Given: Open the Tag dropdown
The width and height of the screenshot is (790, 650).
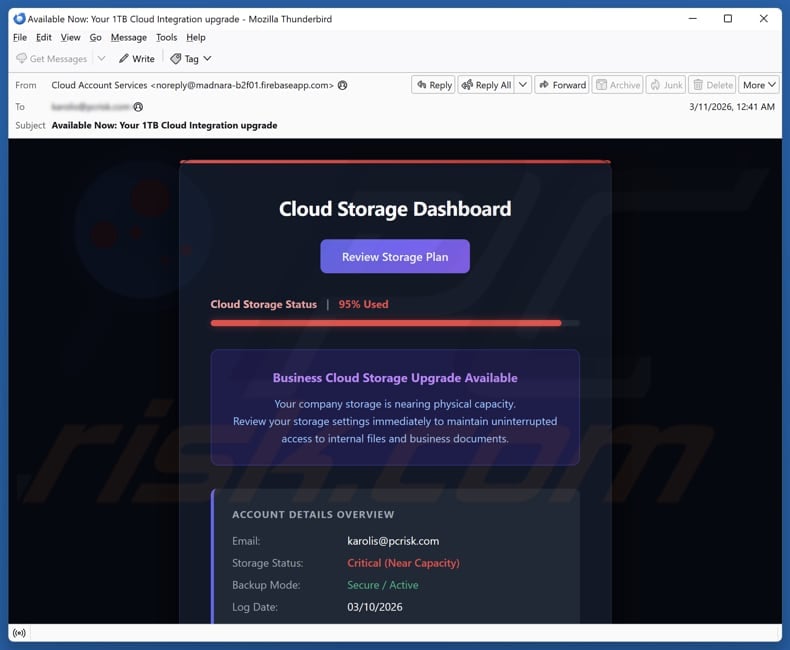Looking at the screenshot, I should tap(190, 59).
